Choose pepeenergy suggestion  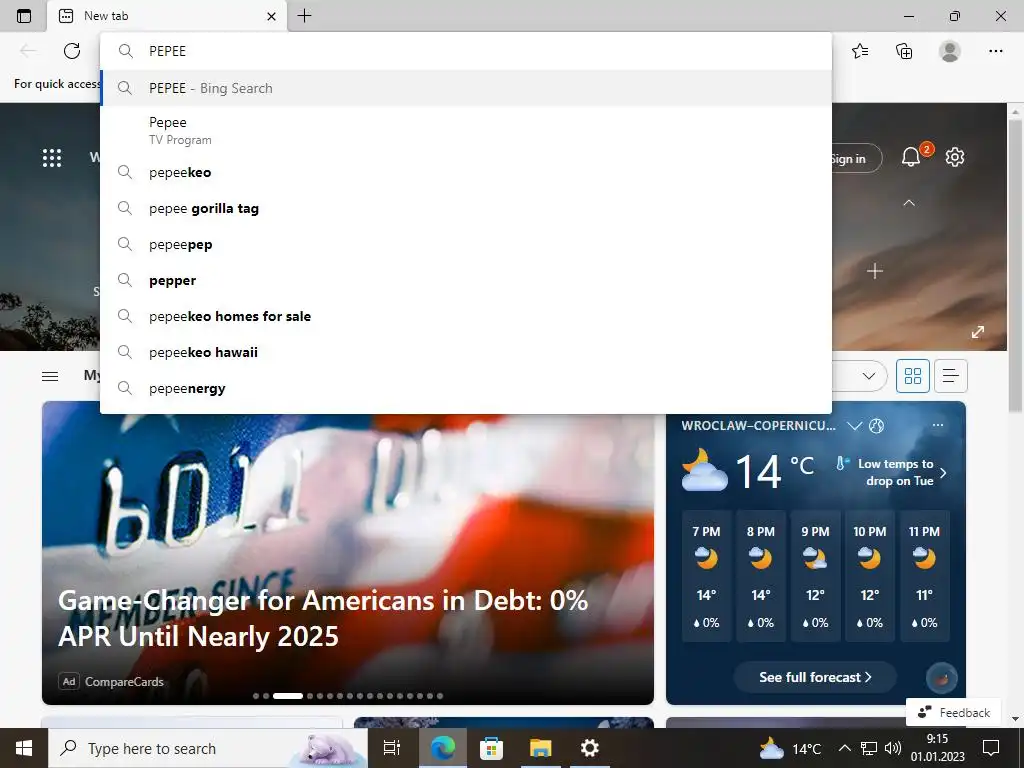(466, 388)
